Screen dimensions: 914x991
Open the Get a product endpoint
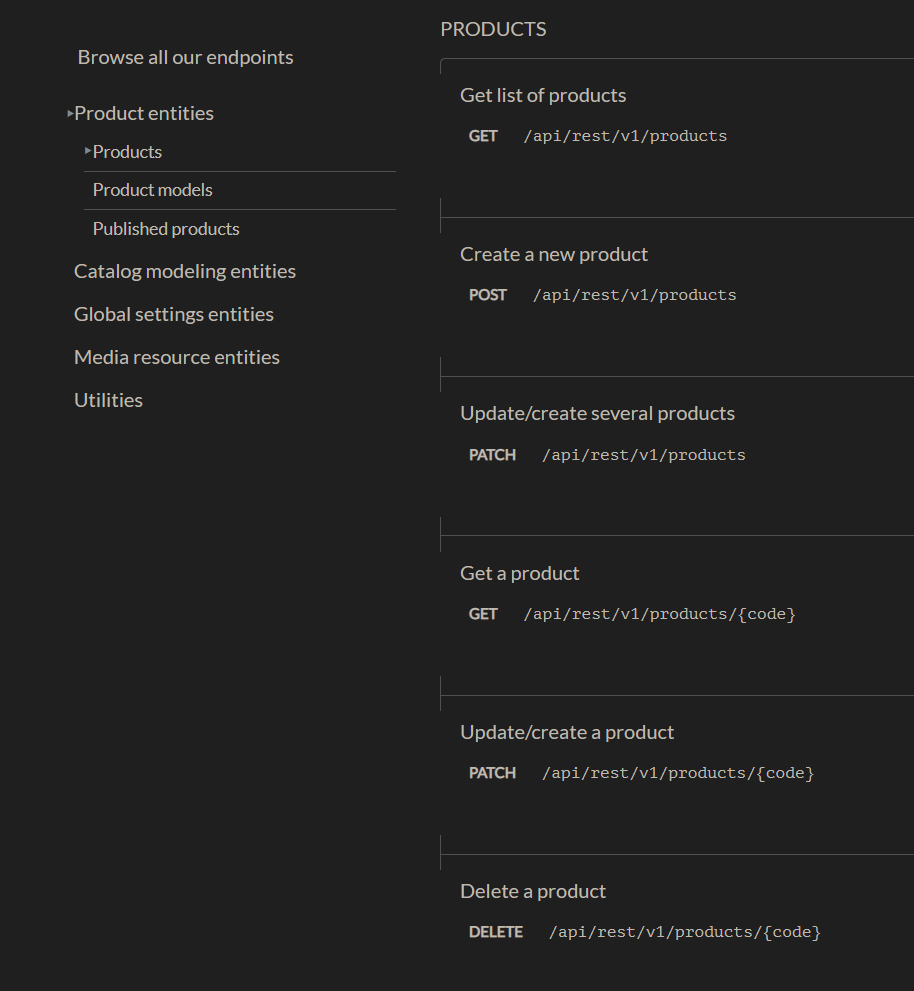tap(519, 572)
